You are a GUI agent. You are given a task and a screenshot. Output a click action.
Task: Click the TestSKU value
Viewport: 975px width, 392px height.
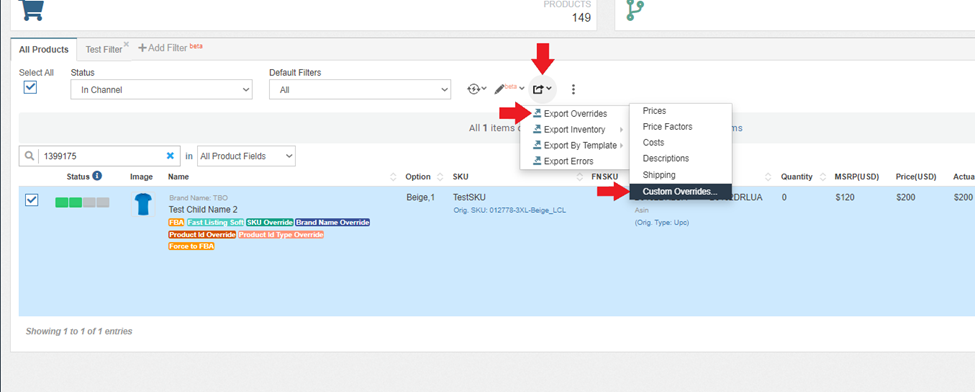469,197
